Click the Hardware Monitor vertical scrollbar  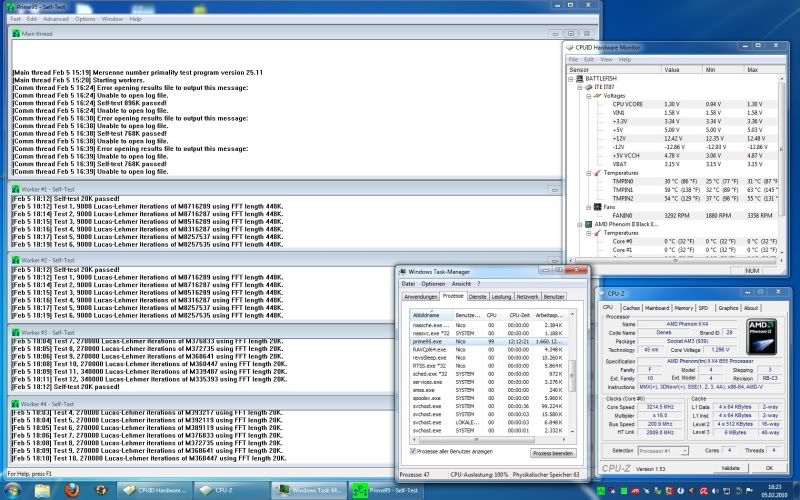(x=781, y=164)
